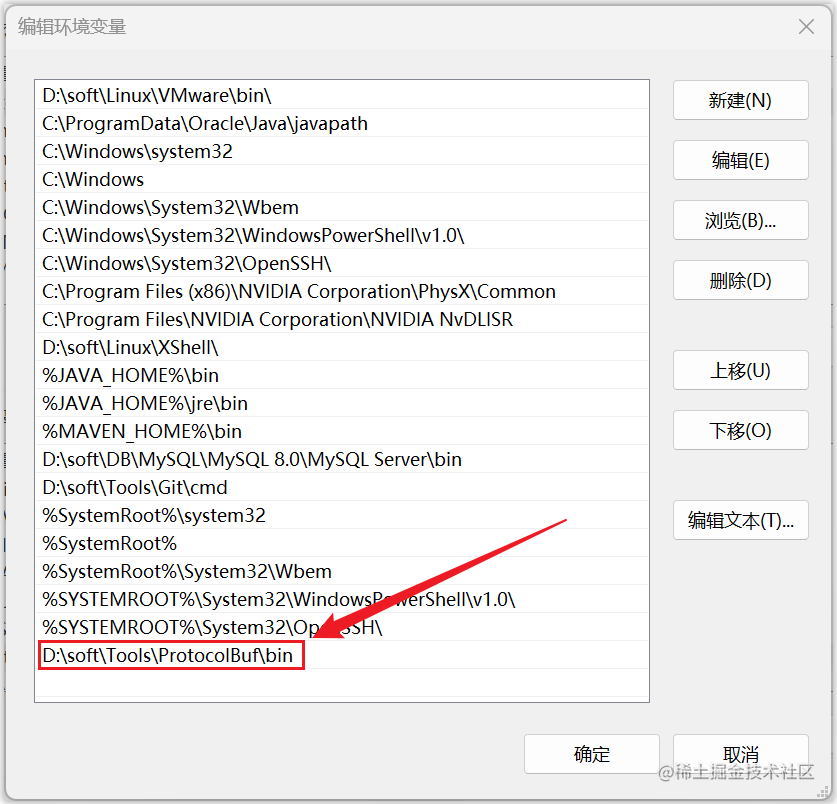Click the 下移(O) button

tap(740, 430)
